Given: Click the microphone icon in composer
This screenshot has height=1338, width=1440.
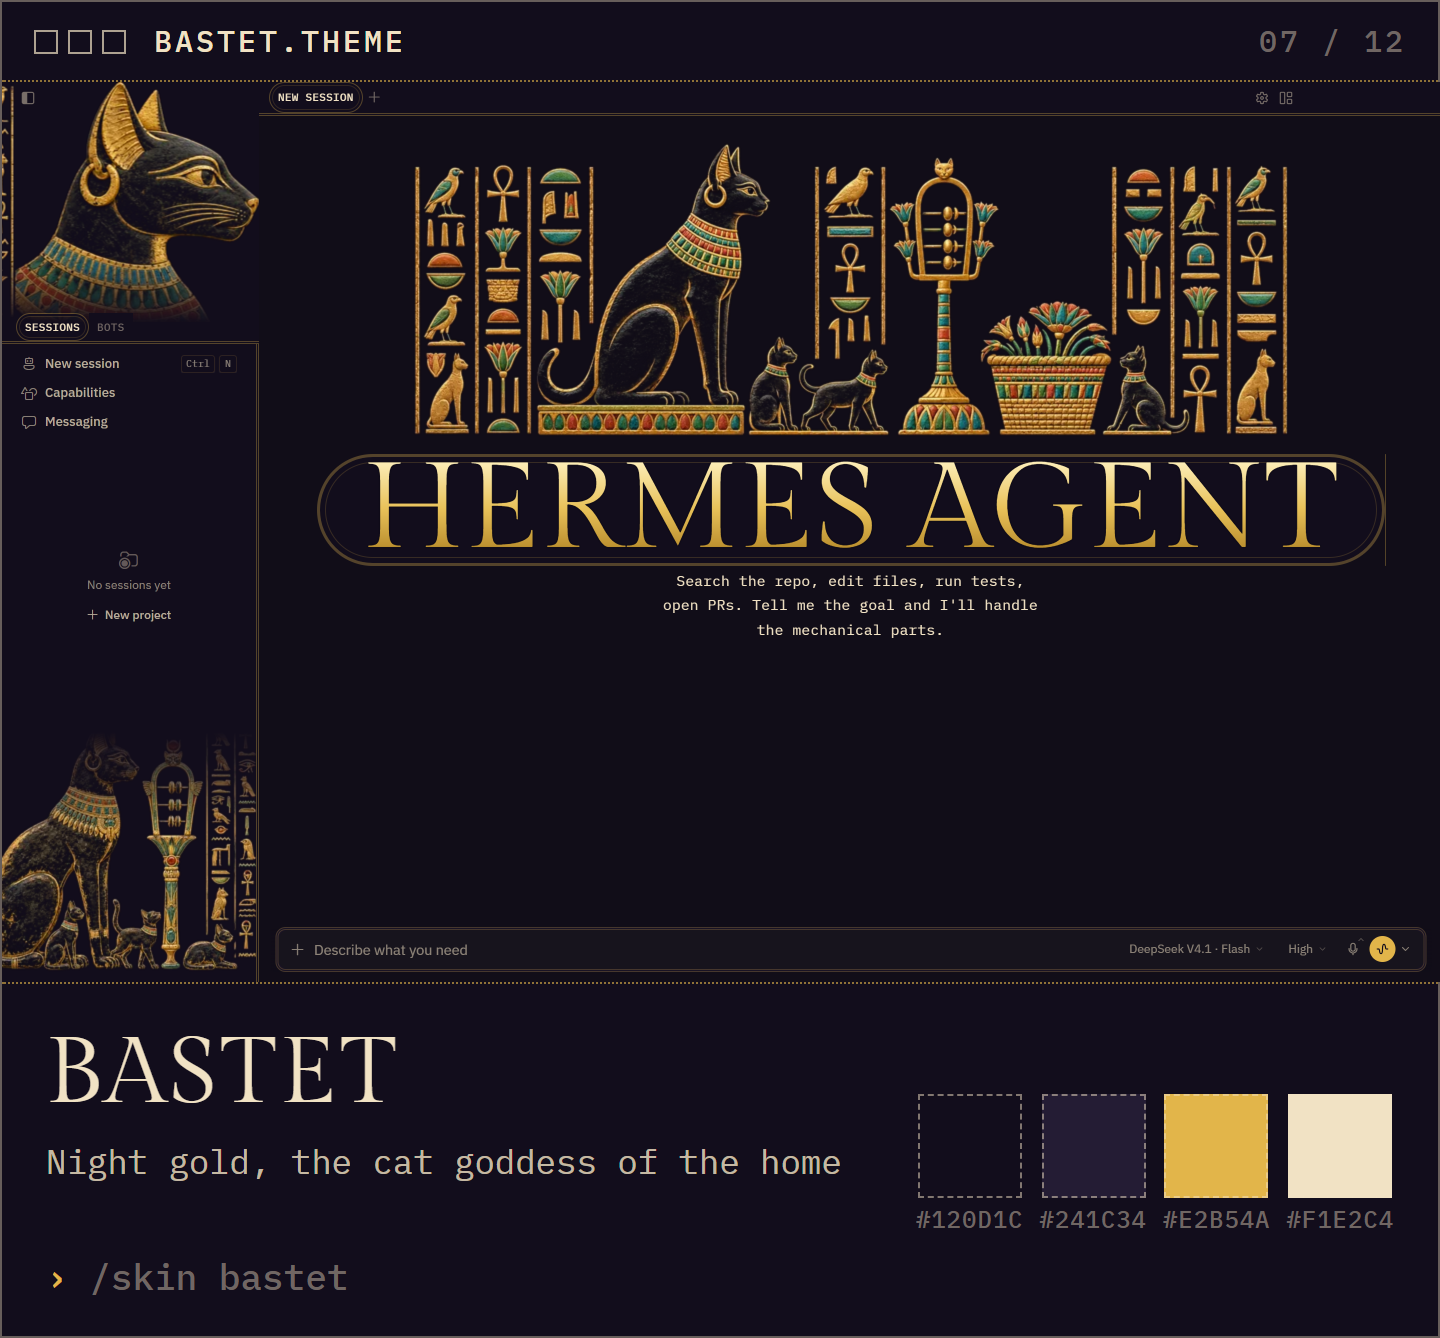Looking at the screenshot, I should tap(1353, 949).
